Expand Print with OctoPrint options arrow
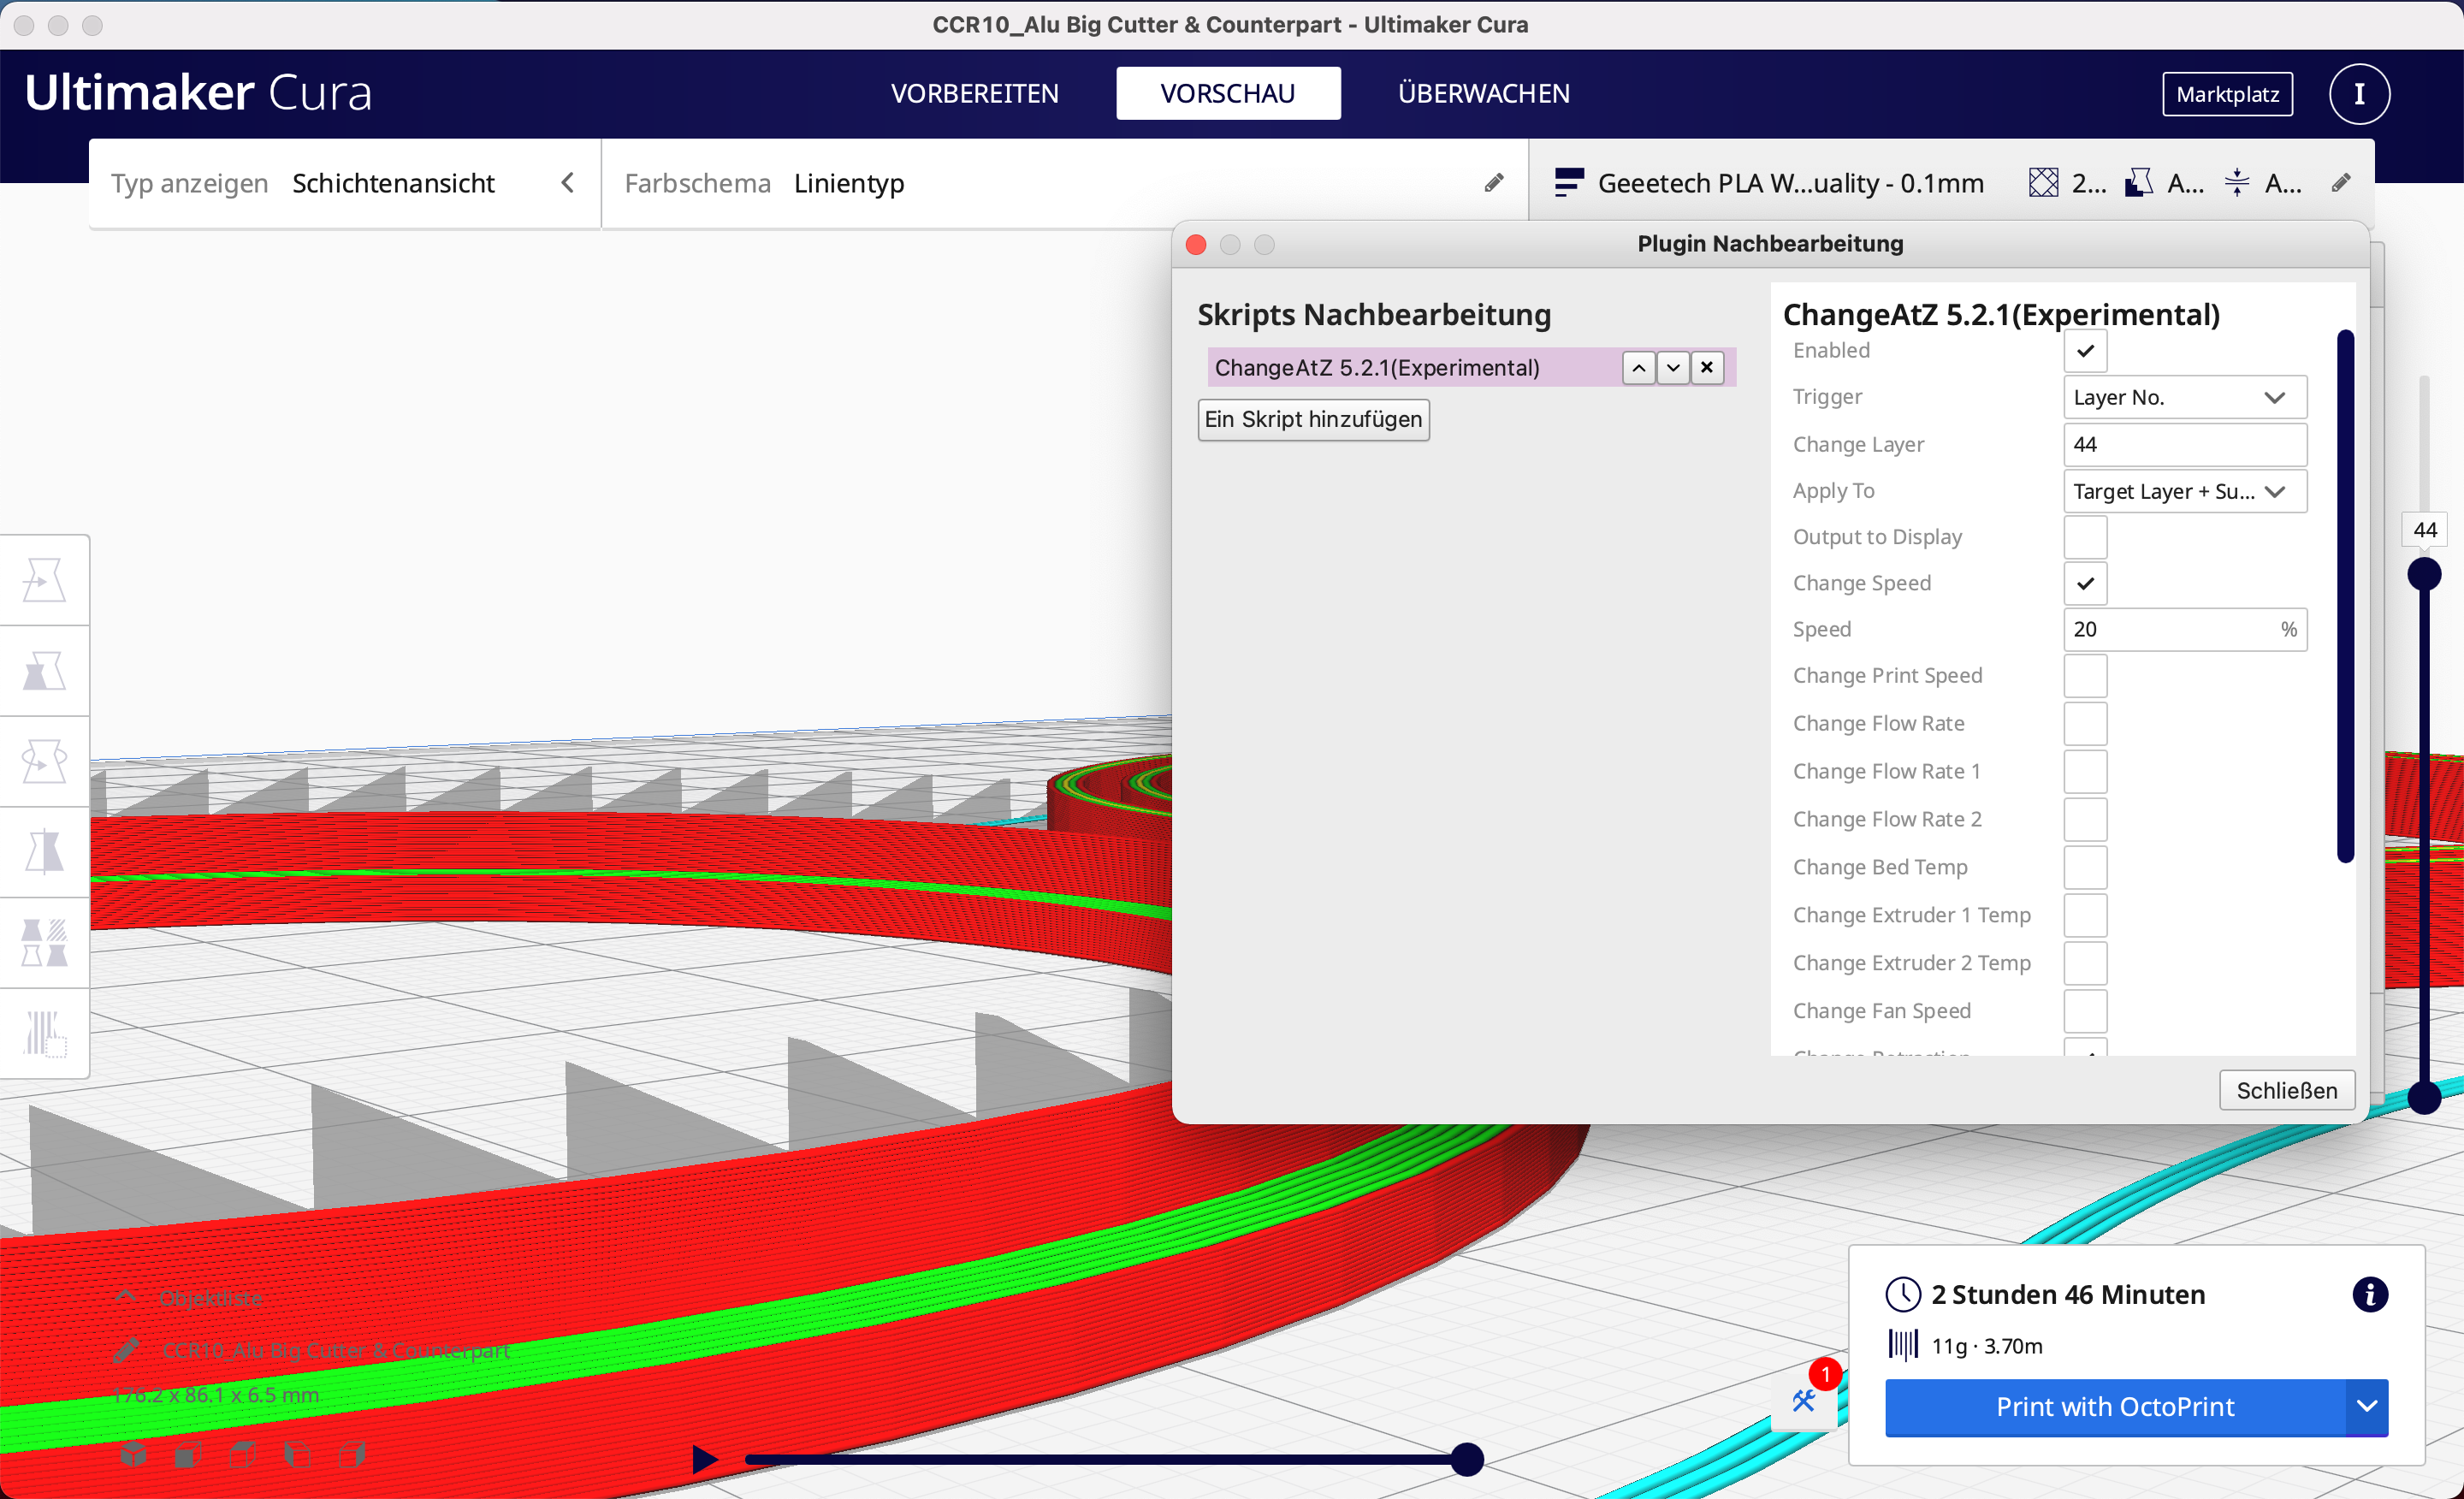Screen dimensions: 2464x1499 (x=2366, y=1406)
